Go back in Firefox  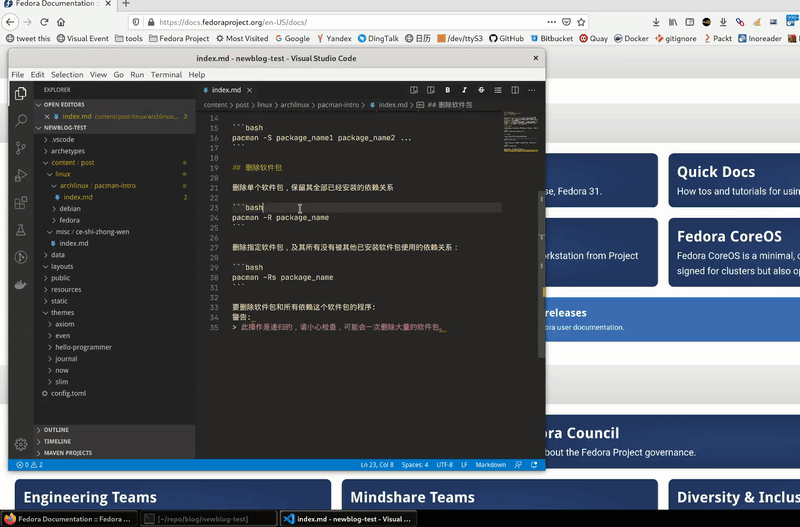click(10, 22)
